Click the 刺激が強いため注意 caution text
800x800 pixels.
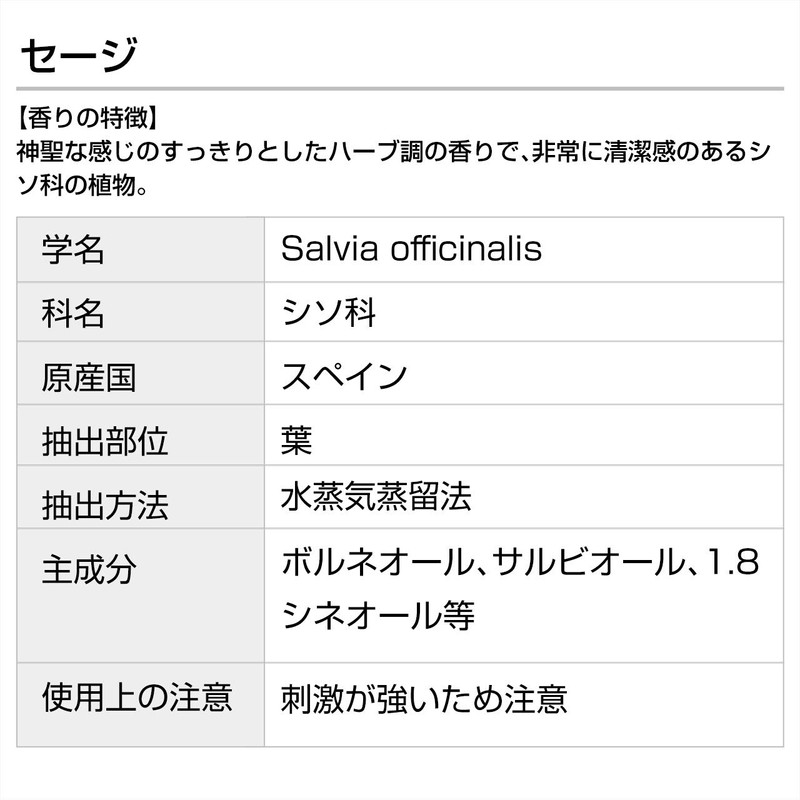[x=425, y=698]
